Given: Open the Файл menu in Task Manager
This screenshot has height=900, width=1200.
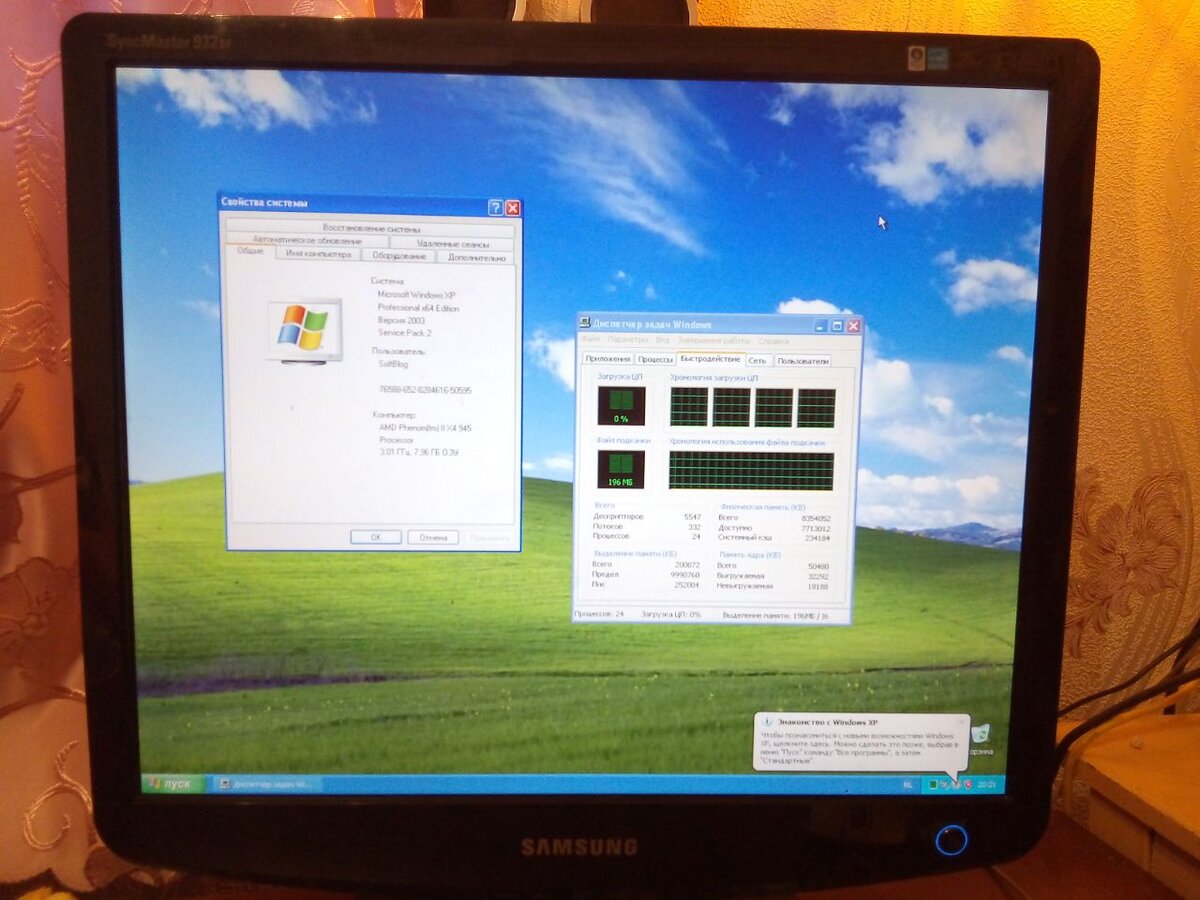Looking at the screenshot, I should (591, 341).
